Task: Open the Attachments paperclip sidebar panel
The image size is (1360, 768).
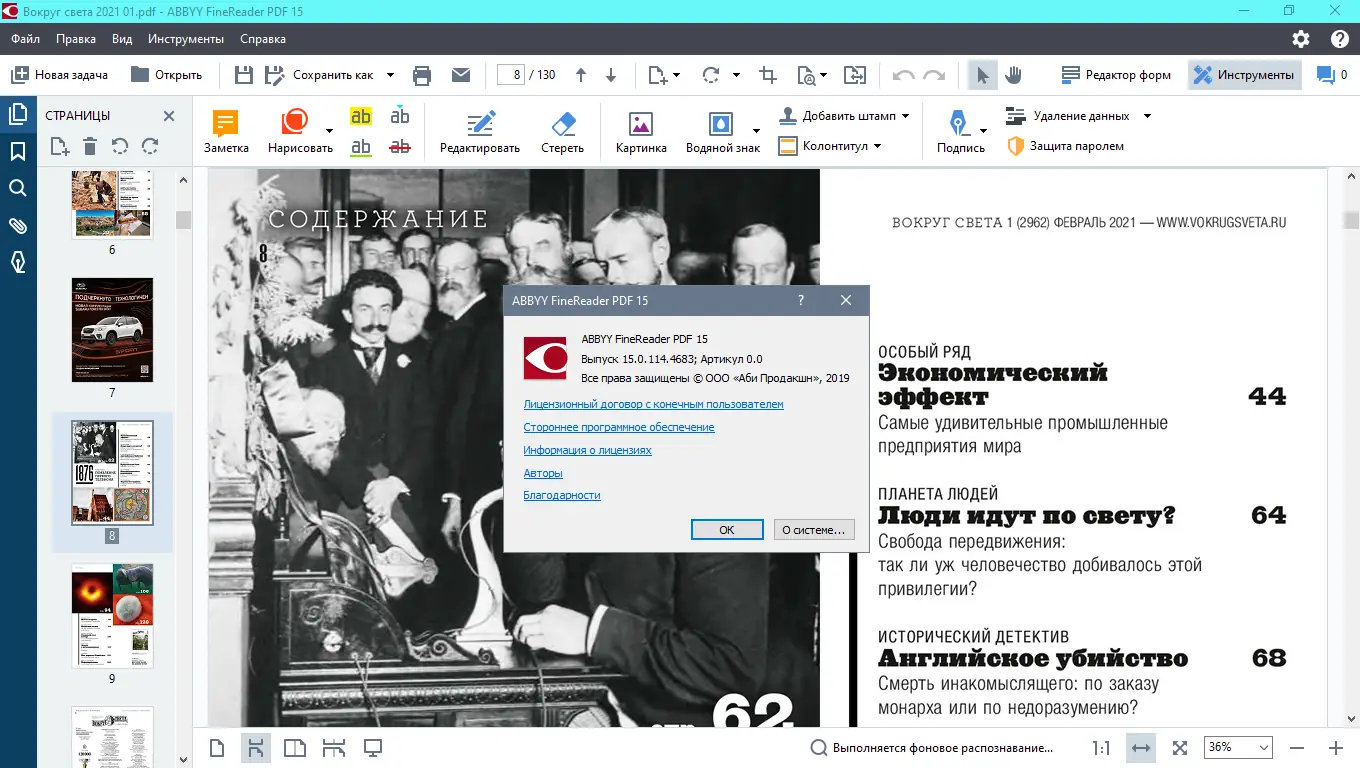Action: coord(18,225)
